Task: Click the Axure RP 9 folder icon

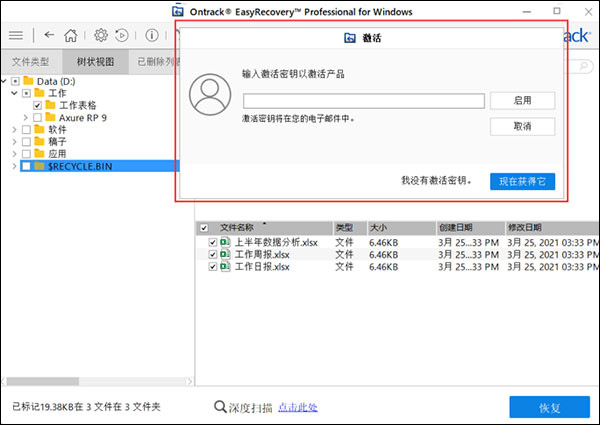Action: [x=51, y=117]
